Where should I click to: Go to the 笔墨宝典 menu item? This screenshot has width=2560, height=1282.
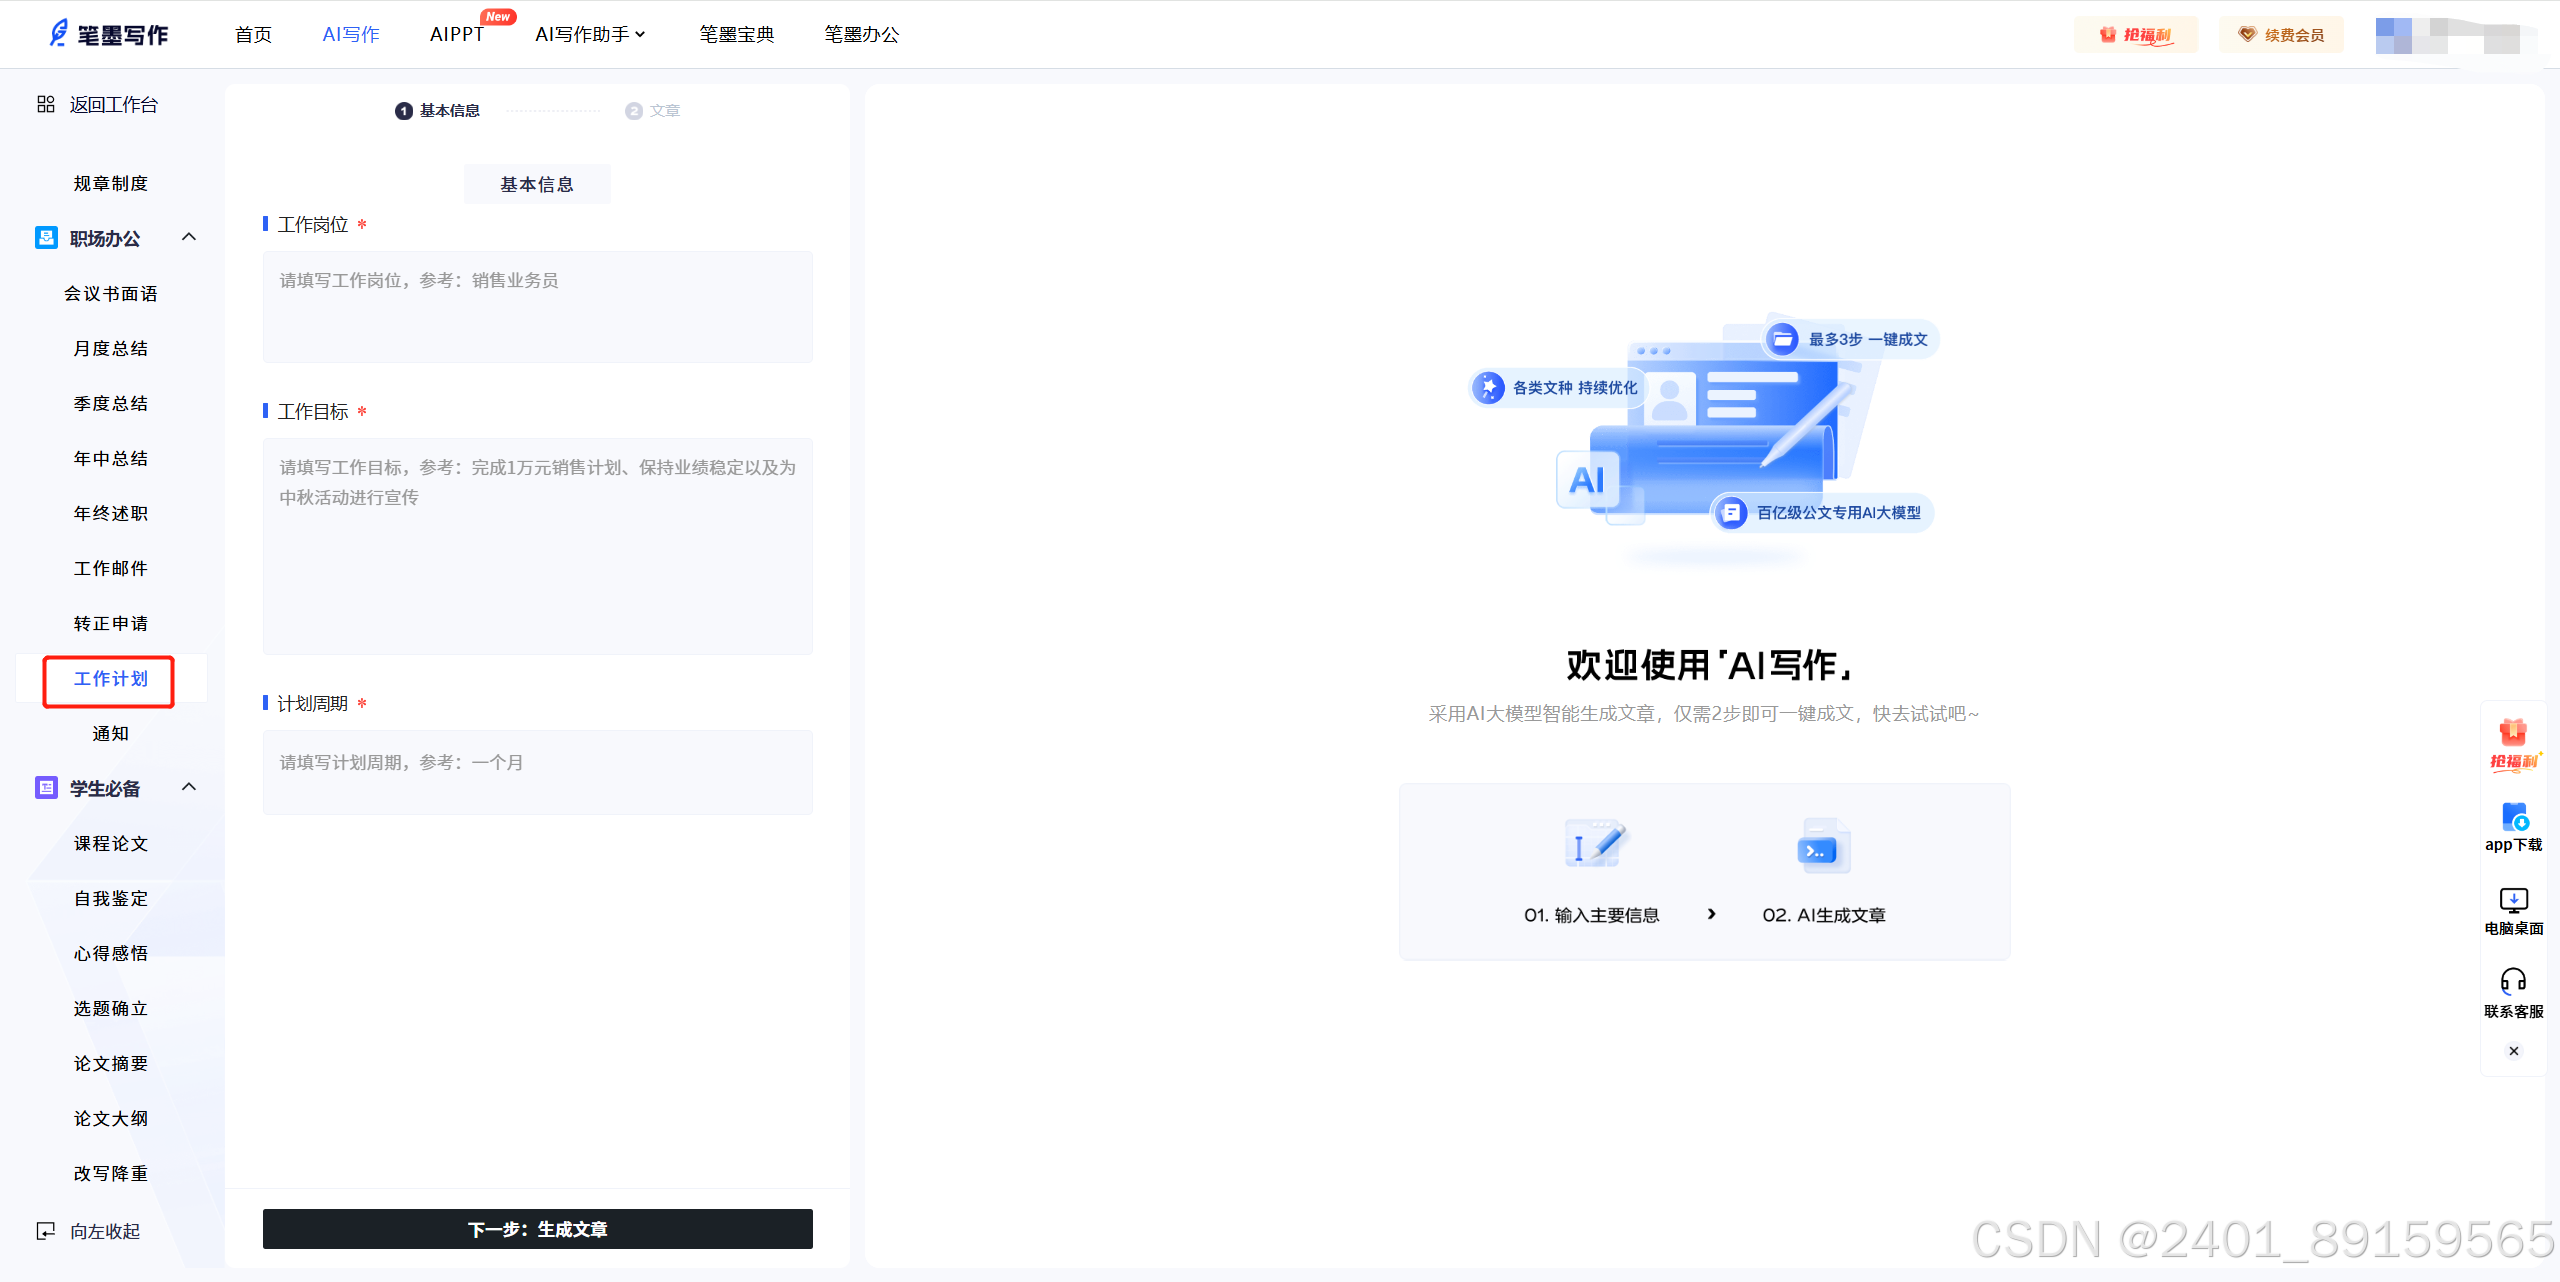coord(736,34)
